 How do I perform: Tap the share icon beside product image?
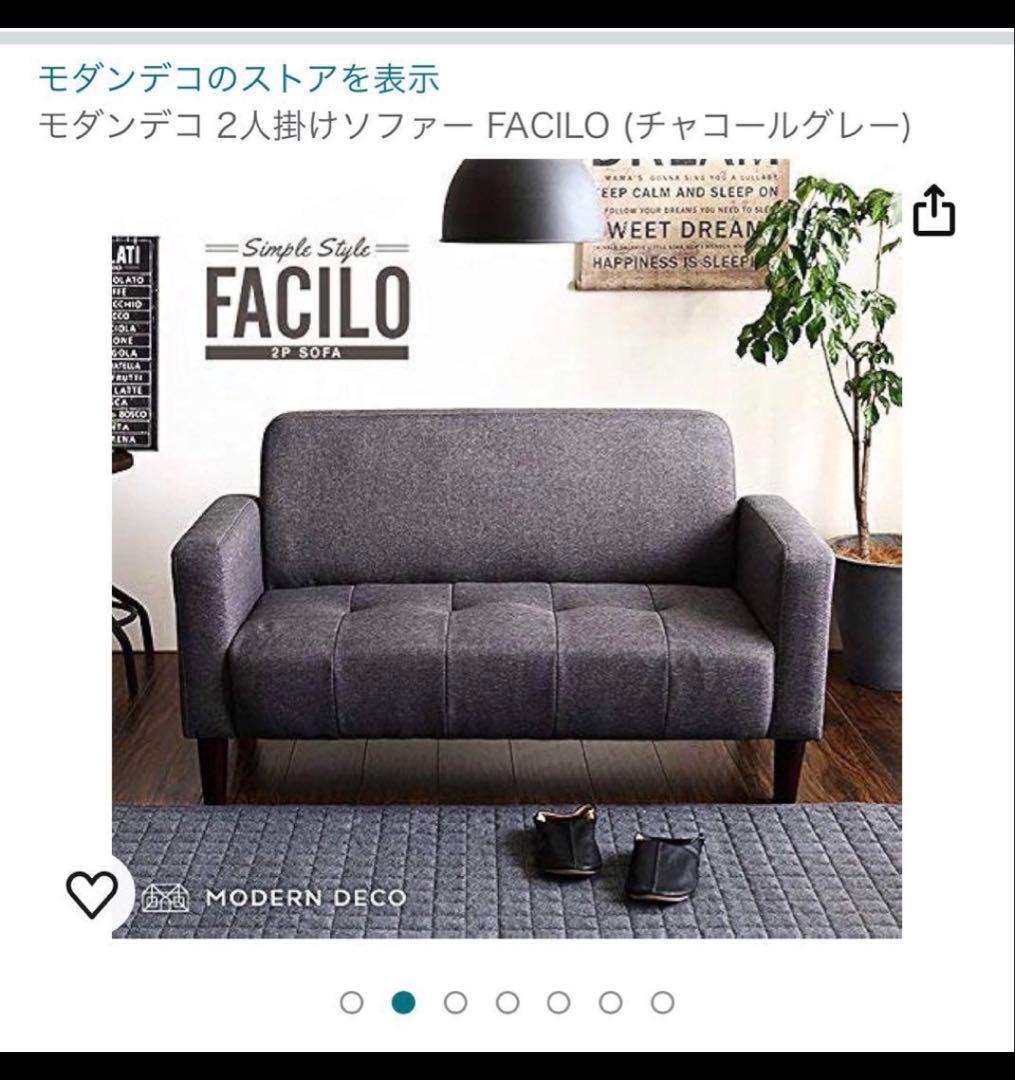pos(934,209)
